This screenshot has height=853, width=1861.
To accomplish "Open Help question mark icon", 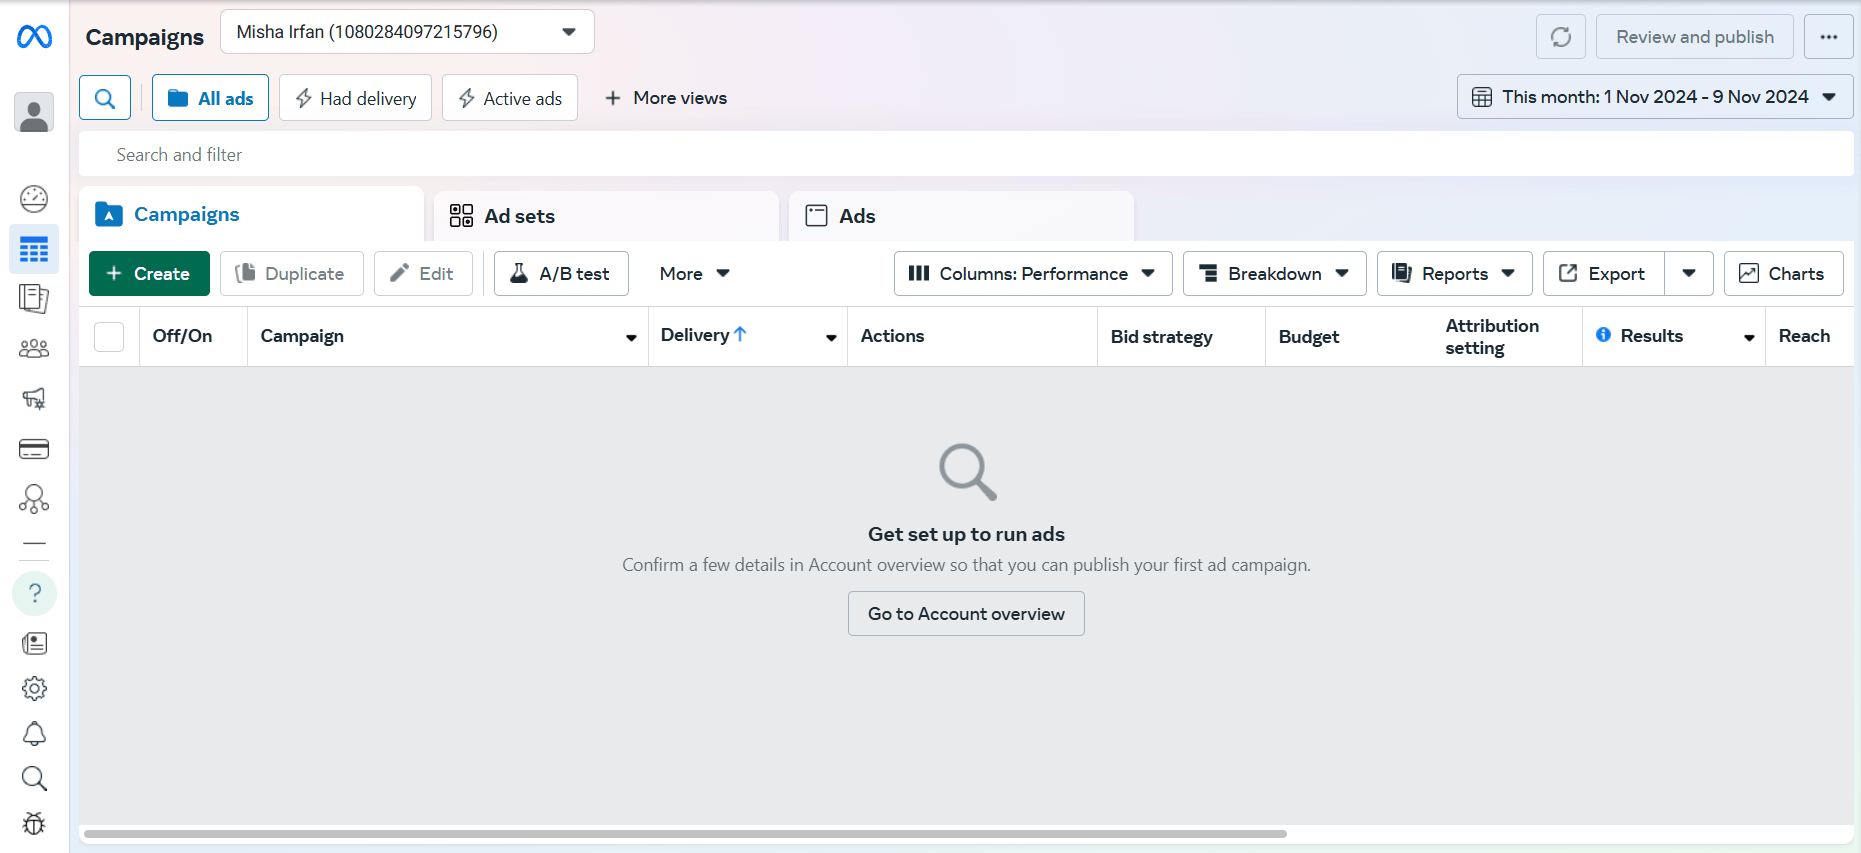I will [x=34, y=593].
